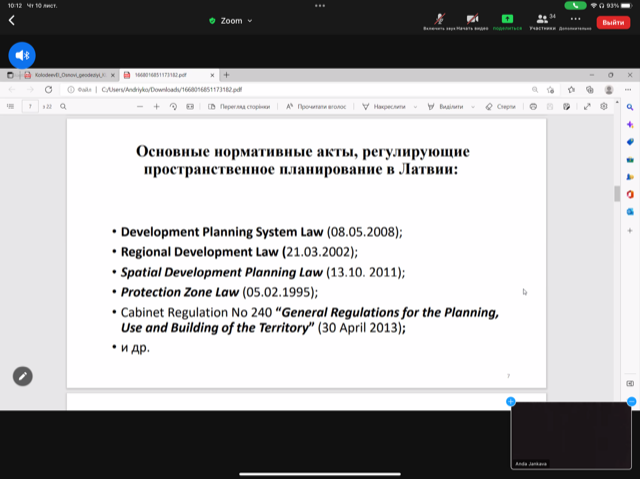This screenshot has width=640, height=479.
Task: Click the PDF vertical scrollbar thumb
Action: (617, 193)
